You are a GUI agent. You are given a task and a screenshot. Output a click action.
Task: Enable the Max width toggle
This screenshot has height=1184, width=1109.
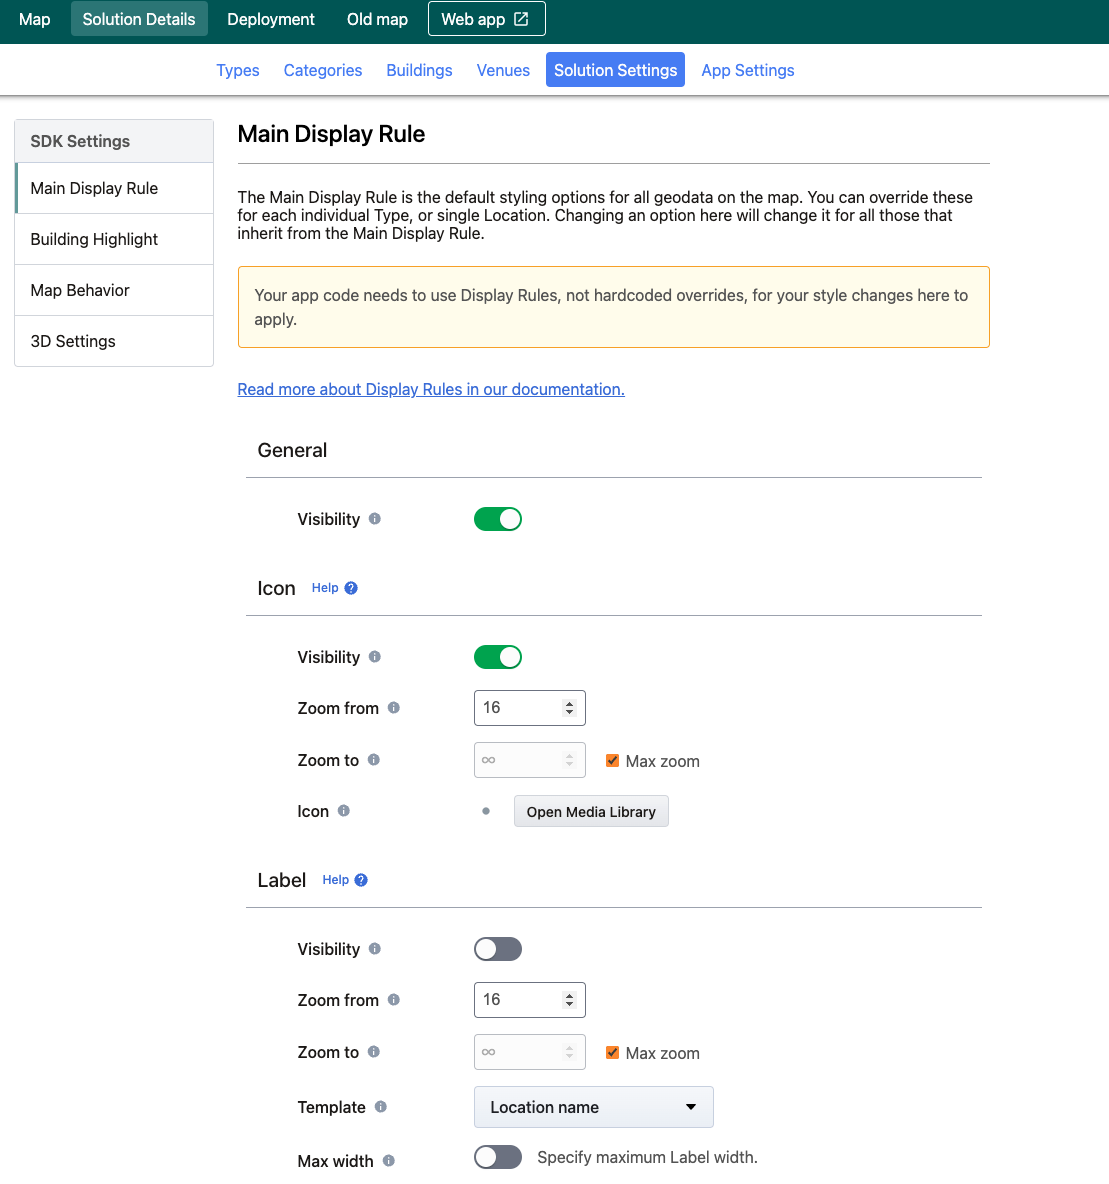click(497, 1157)
